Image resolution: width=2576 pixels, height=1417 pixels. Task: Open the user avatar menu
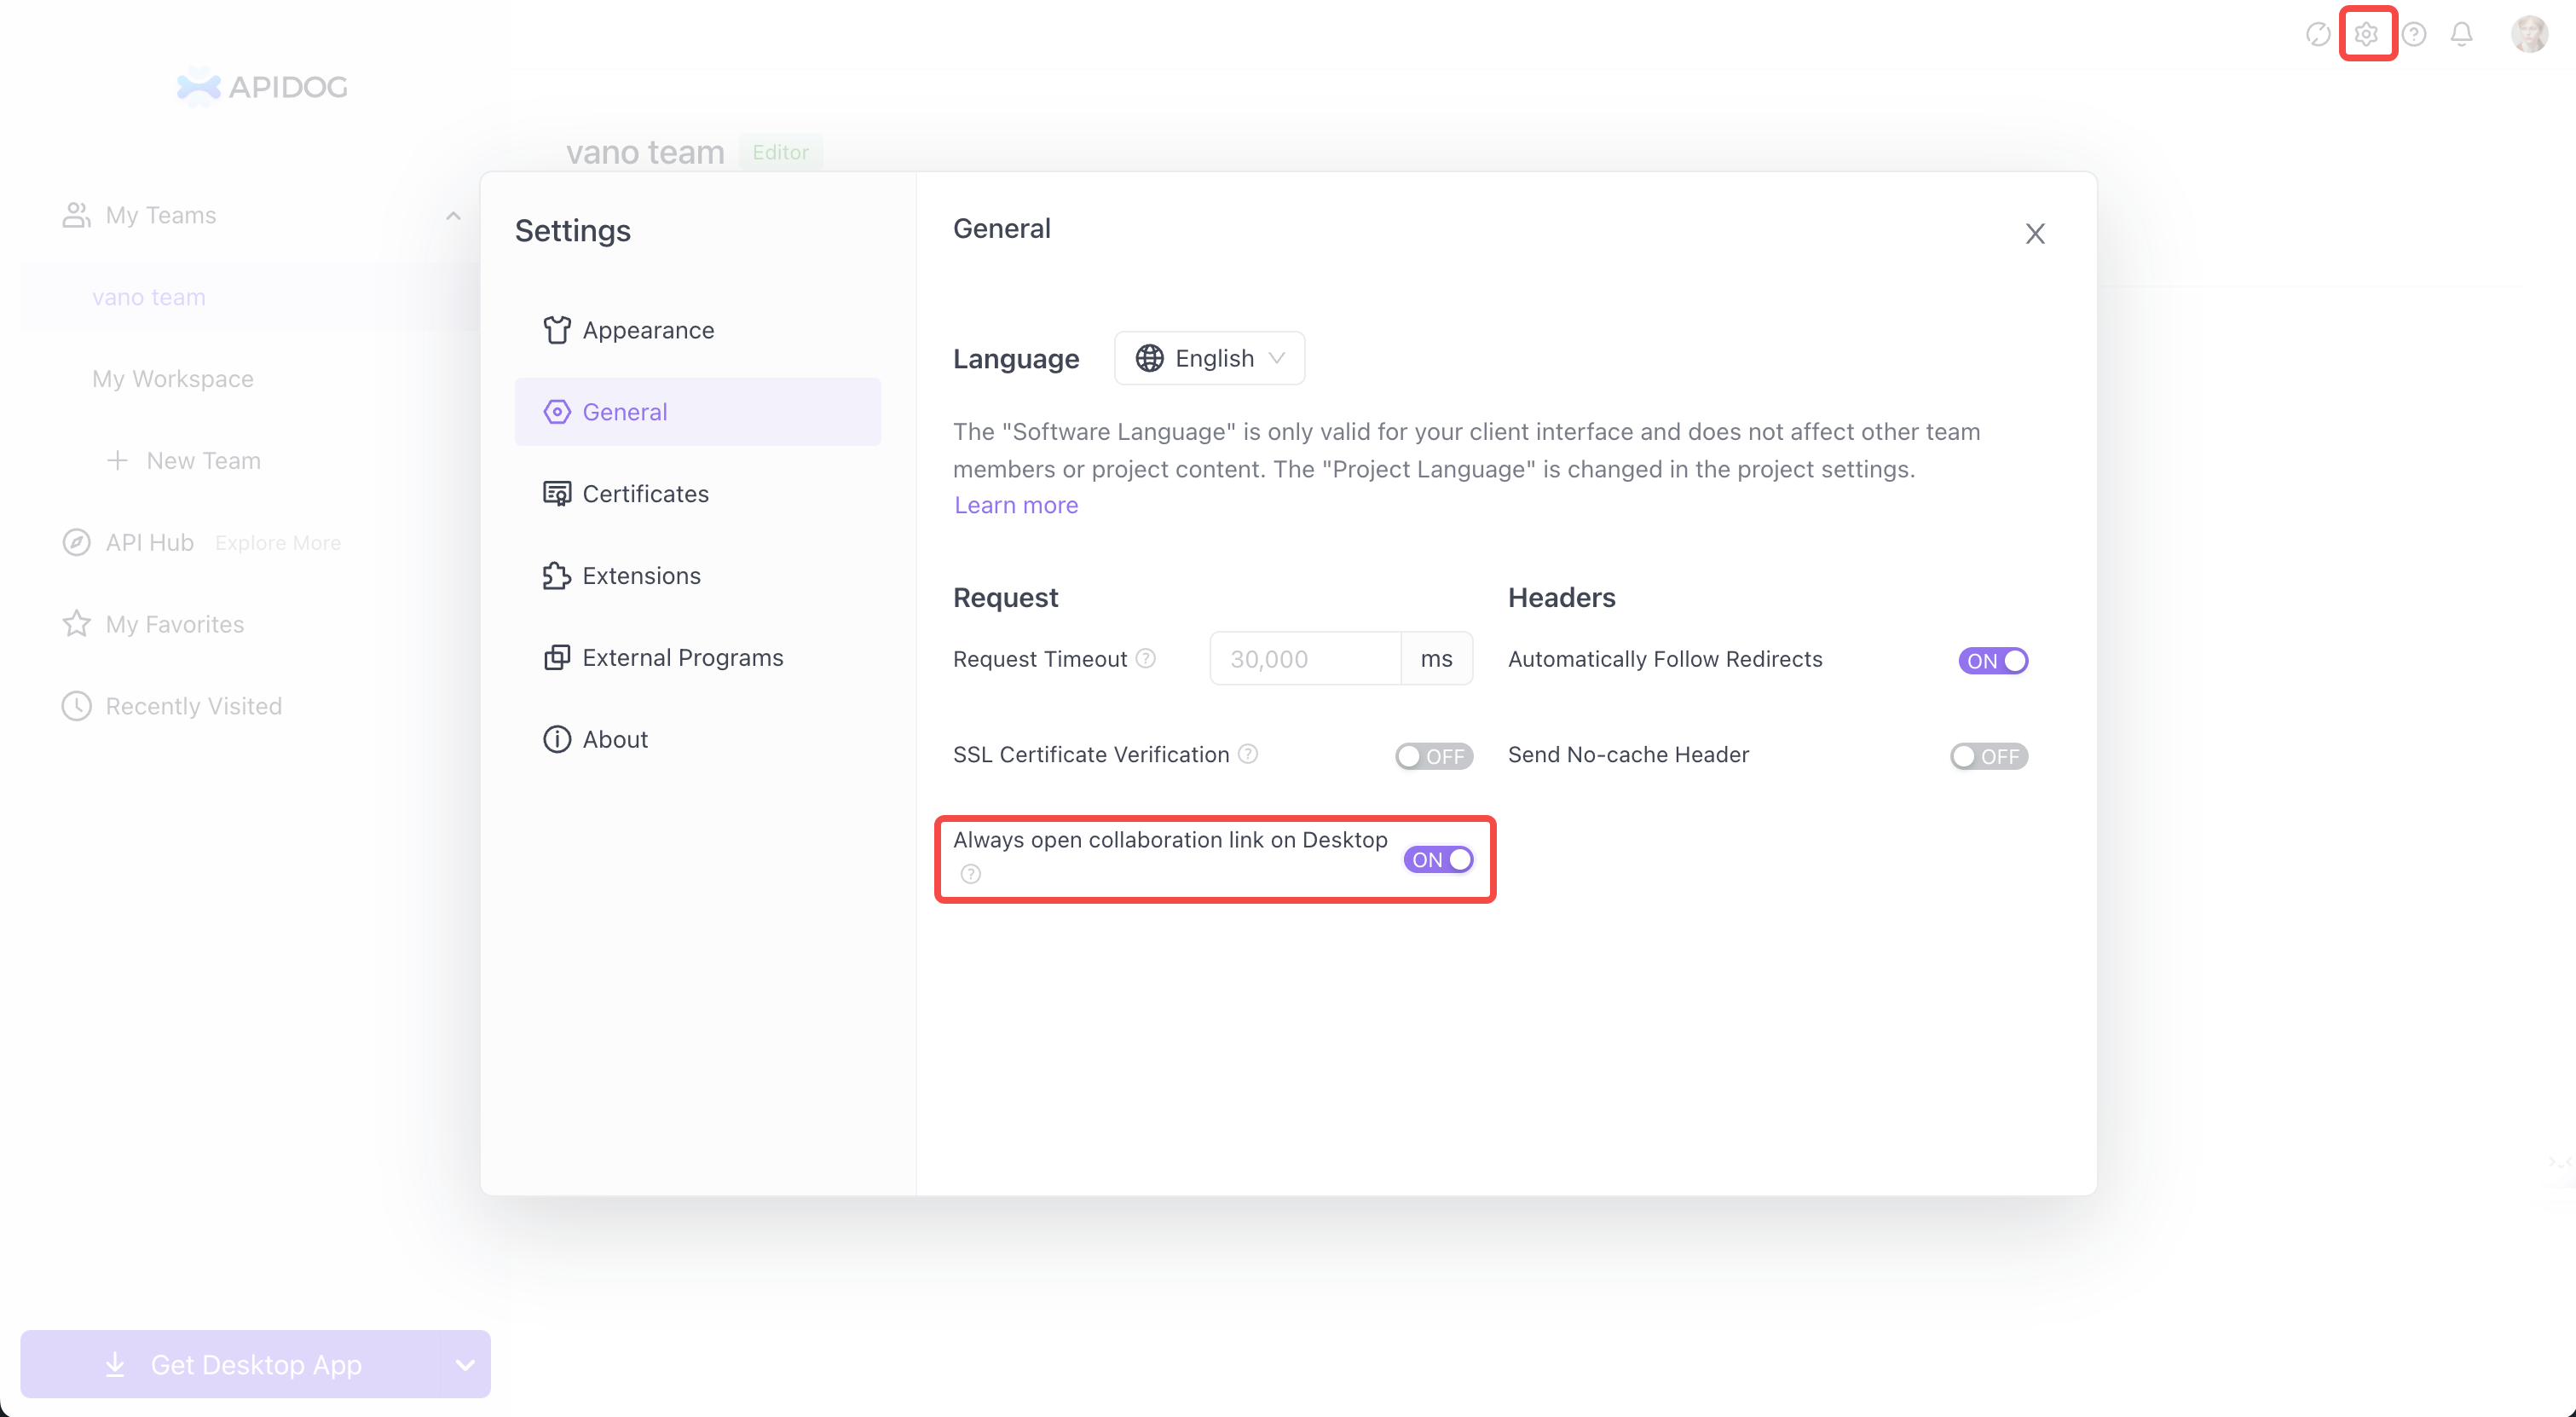coord(2530,34)
